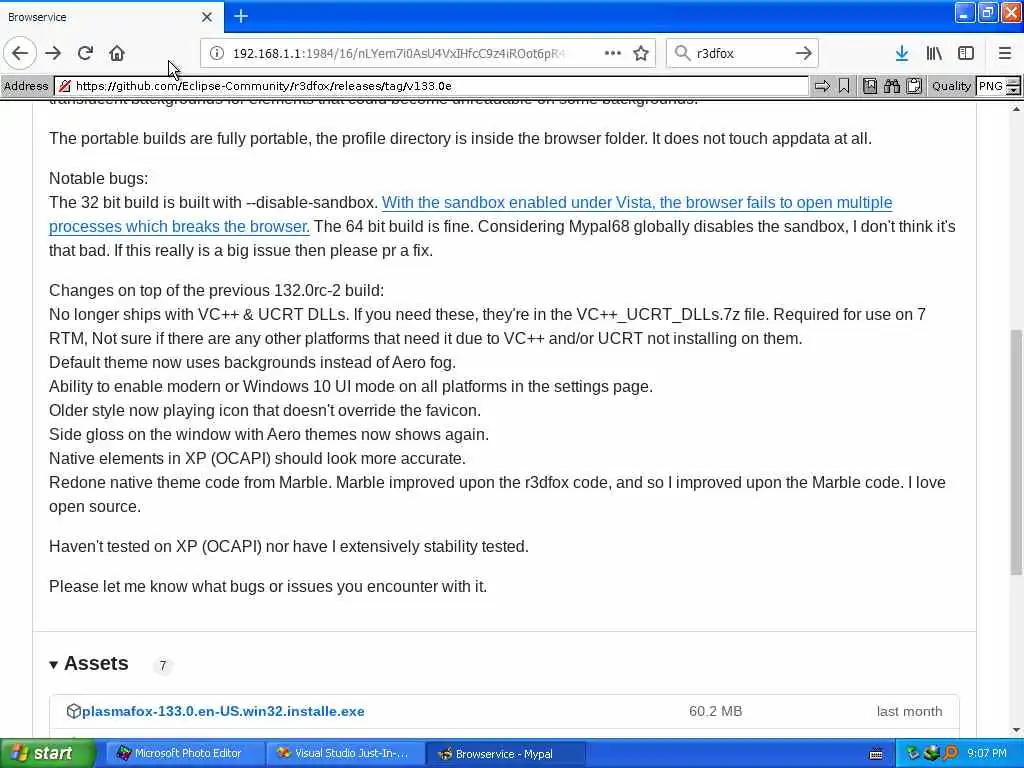Image resolution: width=1024 pixels, height=768 pixels.
Task: Click the scrollbar up arrow
Action: (1016, 110)
